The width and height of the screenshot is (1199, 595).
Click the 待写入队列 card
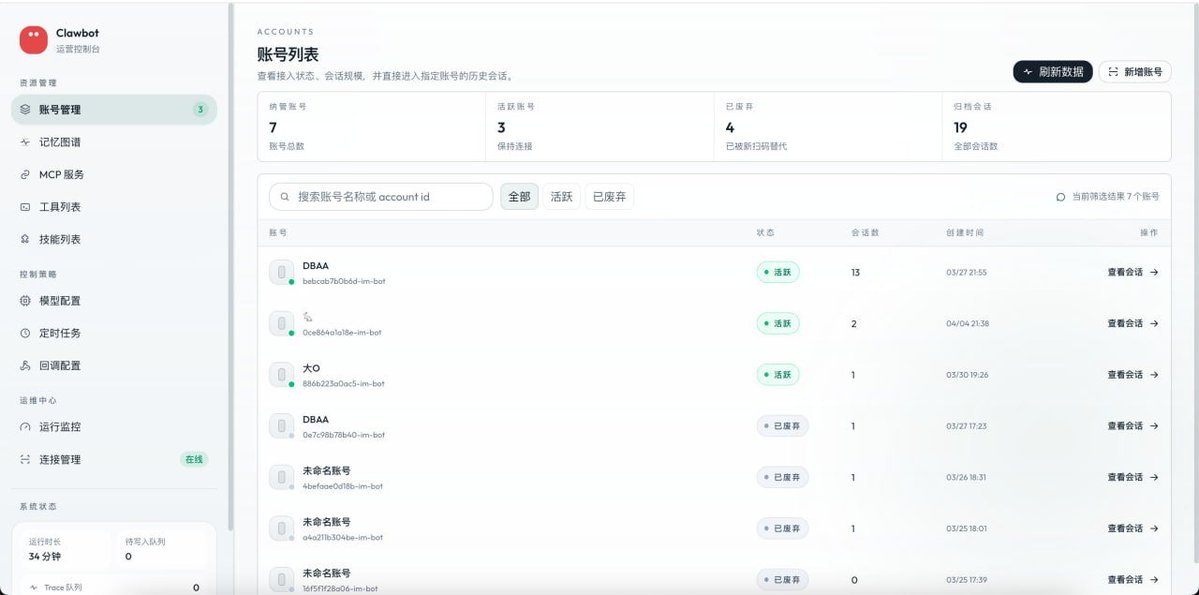162,549
